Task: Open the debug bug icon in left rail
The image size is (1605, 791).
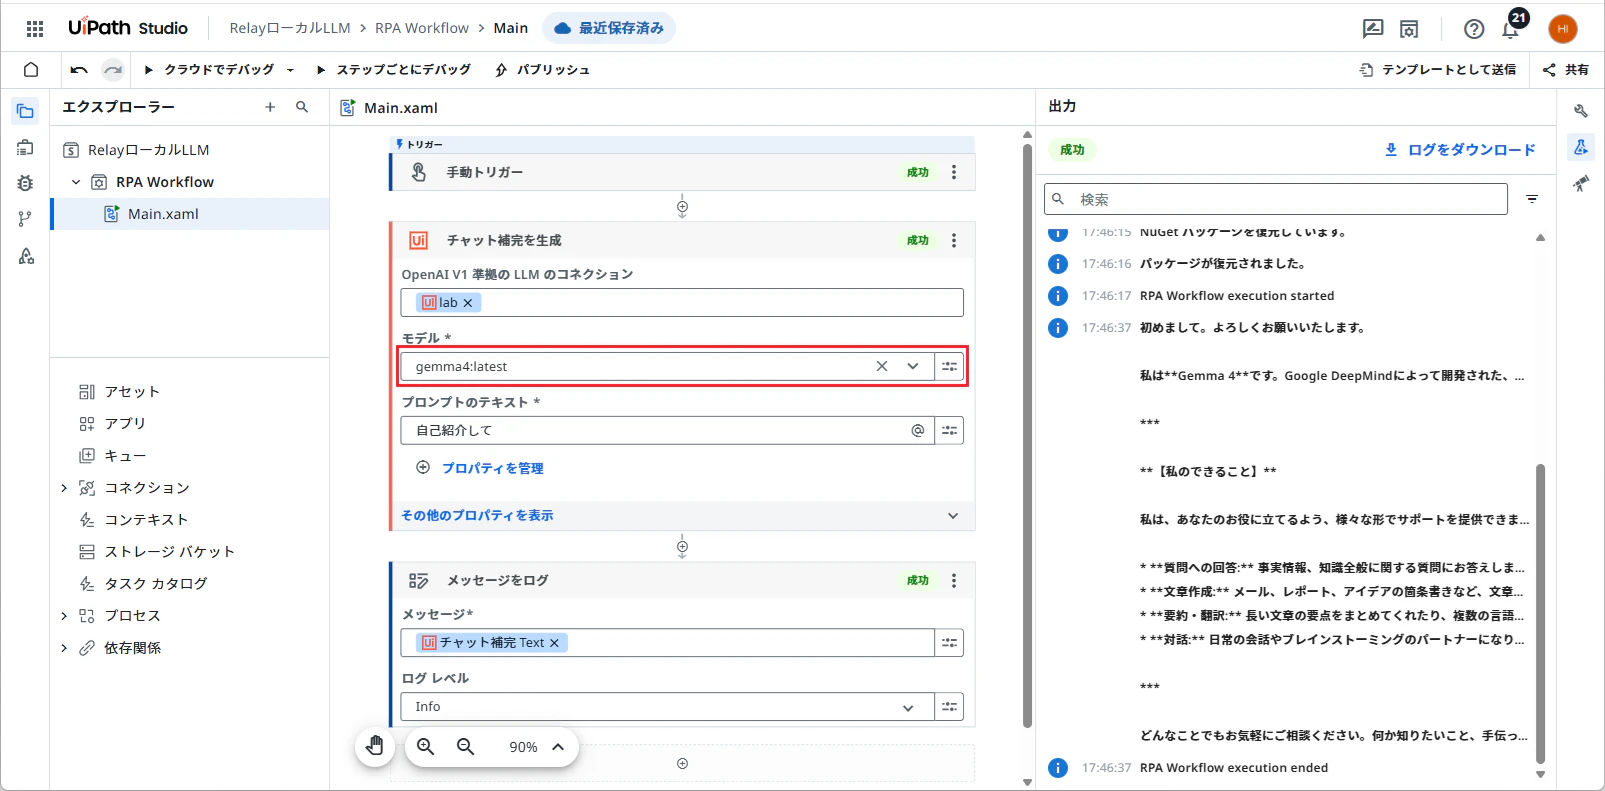Action: [x=26, y=183]
